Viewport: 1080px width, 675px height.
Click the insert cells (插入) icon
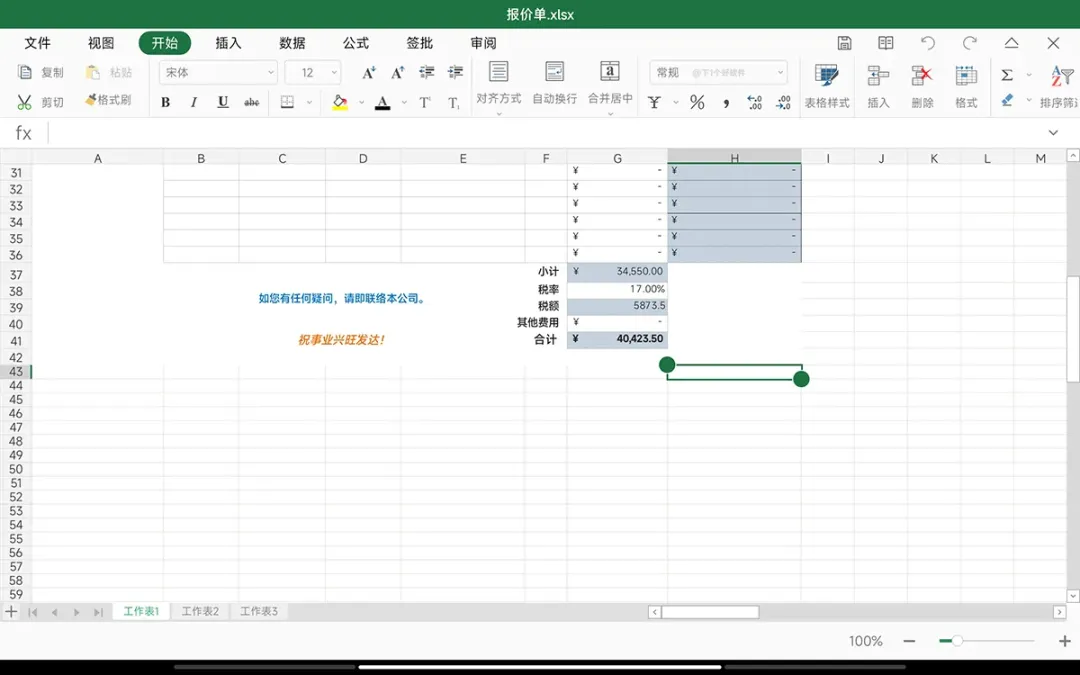pyautogui.click(x=878, y=75)
